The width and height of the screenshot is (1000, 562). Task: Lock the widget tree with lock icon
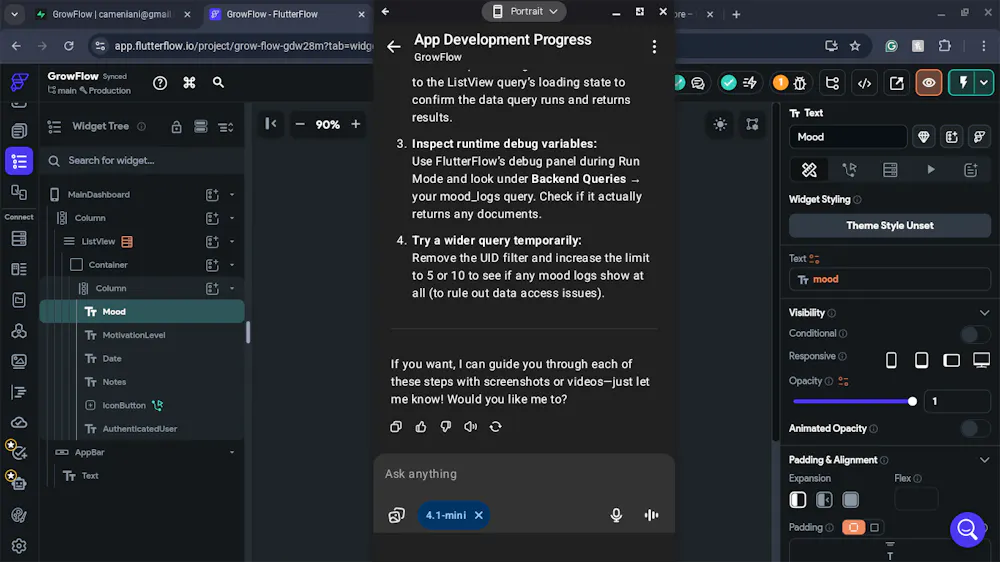[177, 127]
